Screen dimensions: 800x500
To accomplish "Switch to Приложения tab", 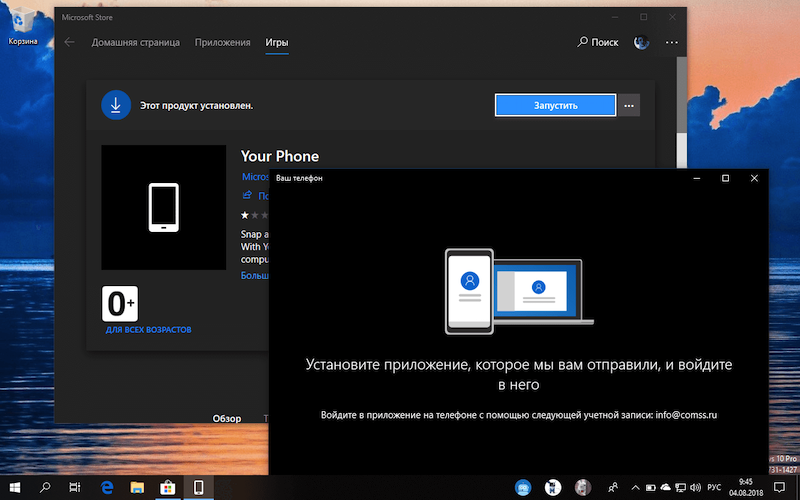I will coord(222,43).
